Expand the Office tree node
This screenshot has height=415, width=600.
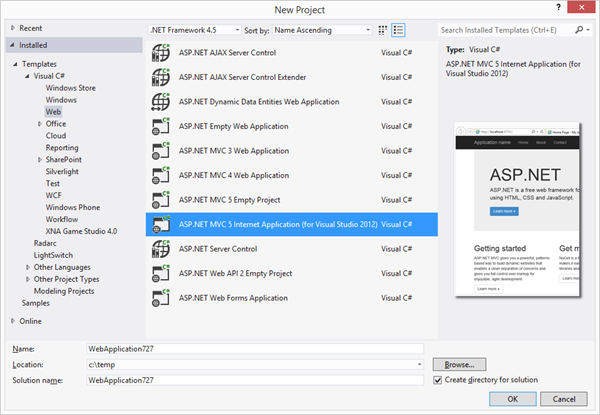(39, 124)
